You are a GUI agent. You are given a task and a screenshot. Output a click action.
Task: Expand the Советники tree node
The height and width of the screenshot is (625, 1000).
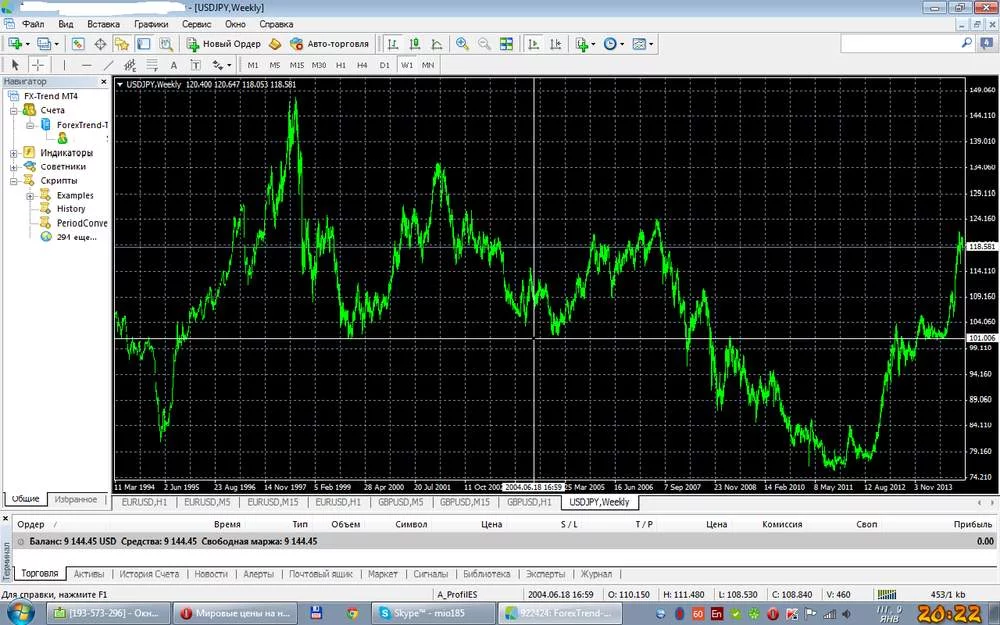(x=13, y=167)
